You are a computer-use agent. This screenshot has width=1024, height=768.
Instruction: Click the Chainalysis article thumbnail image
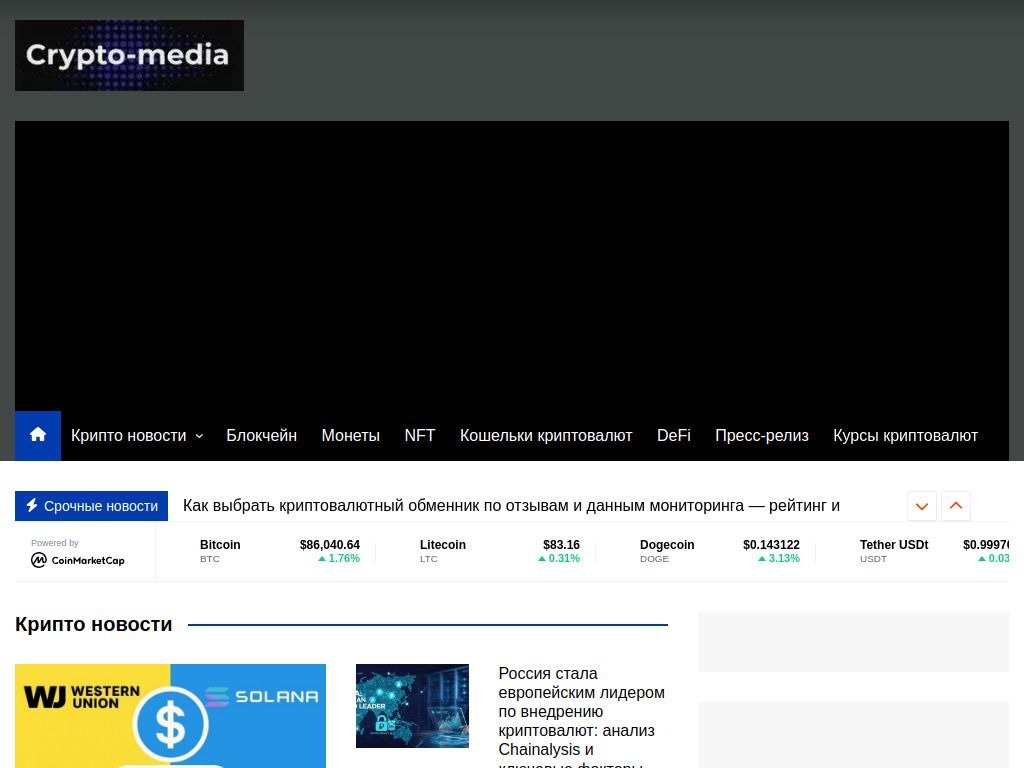coord(412,705)
